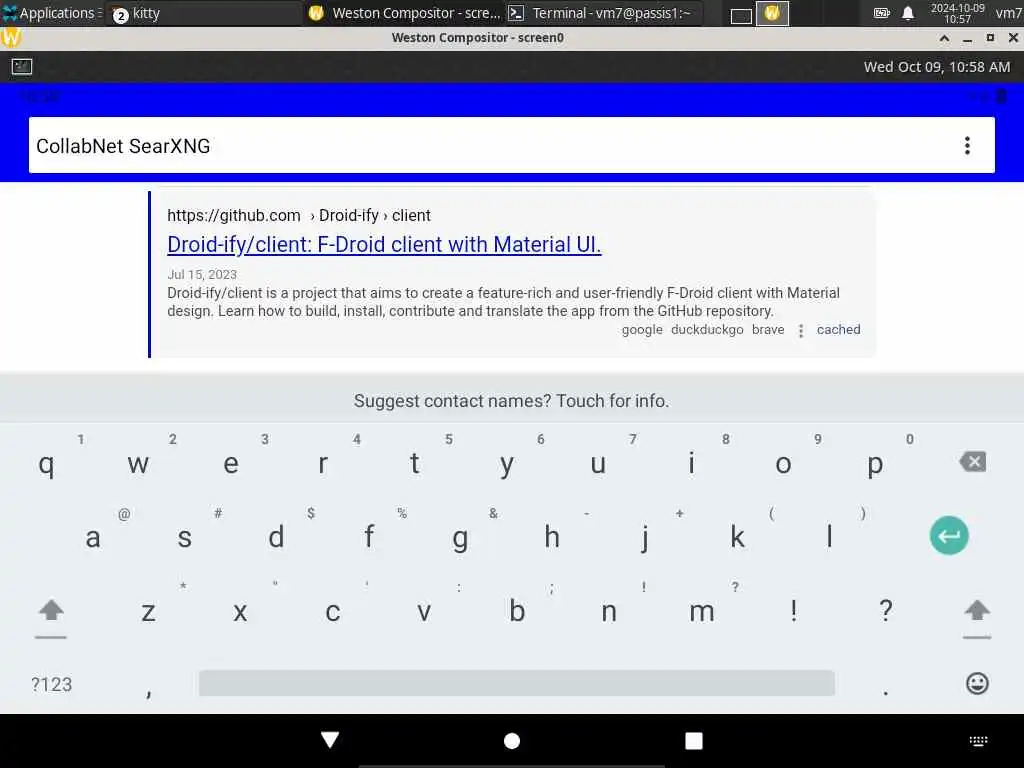Tap the g key
Image resolution: width=1024 pixels, height=768 pixels.
460,537
